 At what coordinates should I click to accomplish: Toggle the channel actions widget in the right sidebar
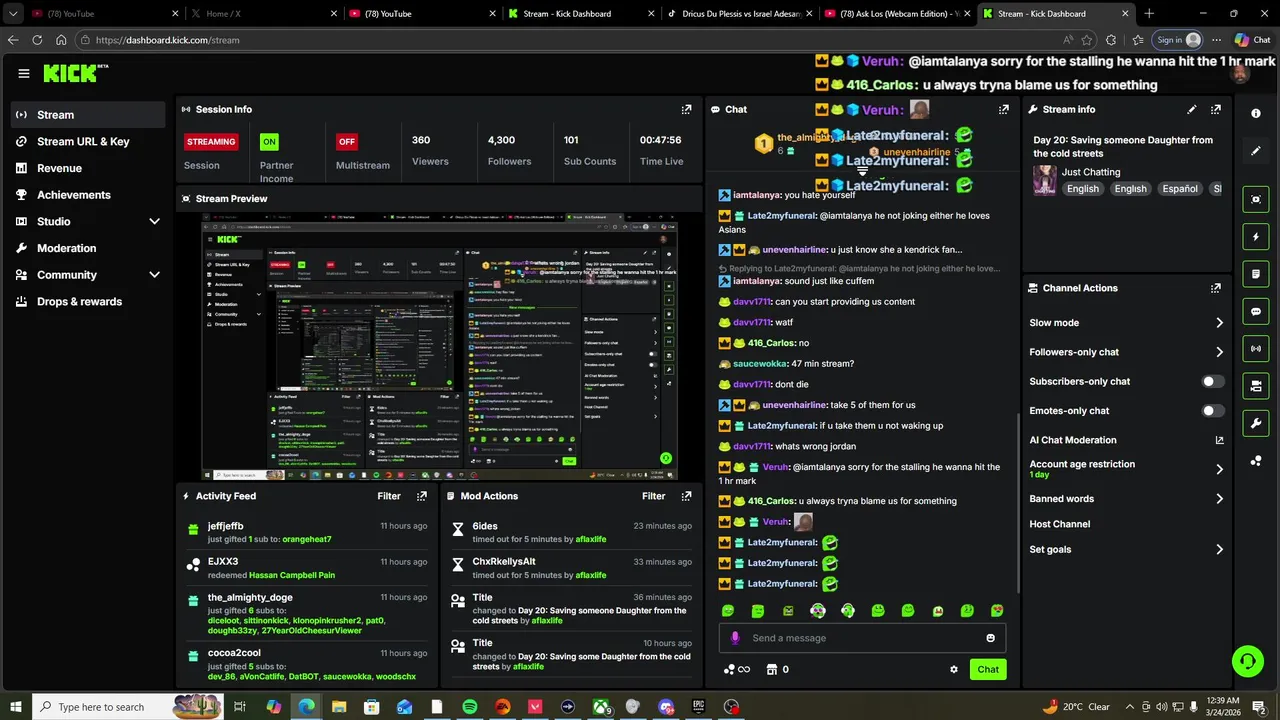coord(1256,386)
